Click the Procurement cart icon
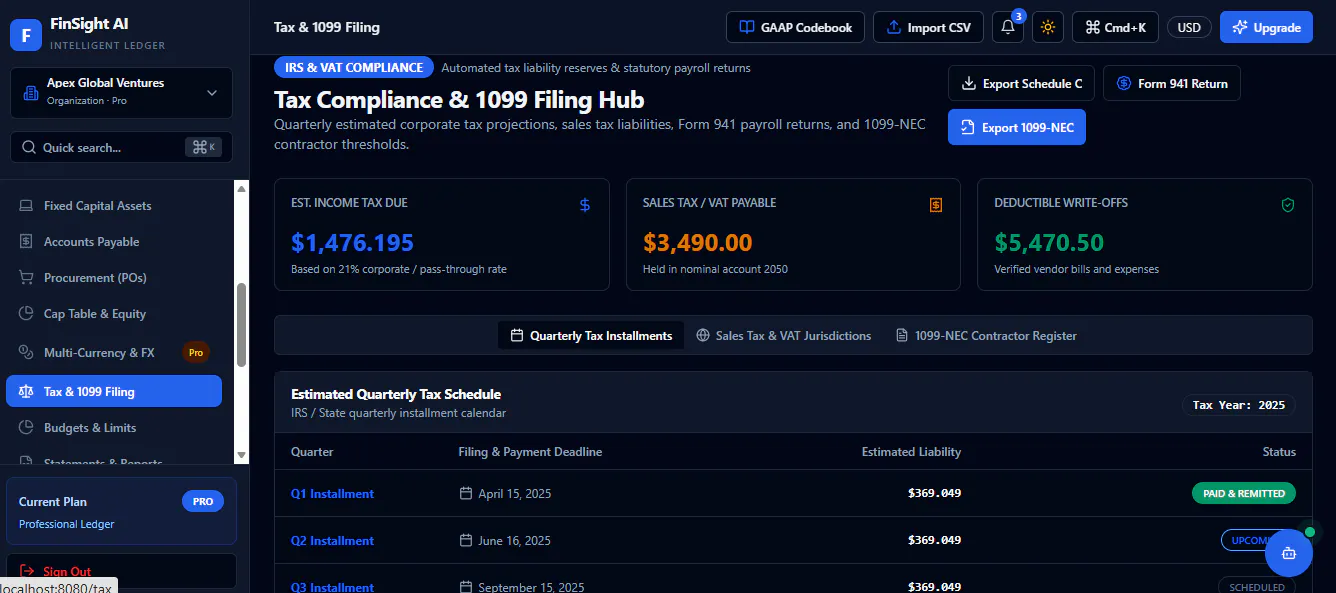The image size is (1336, 593). pos(26,278)
